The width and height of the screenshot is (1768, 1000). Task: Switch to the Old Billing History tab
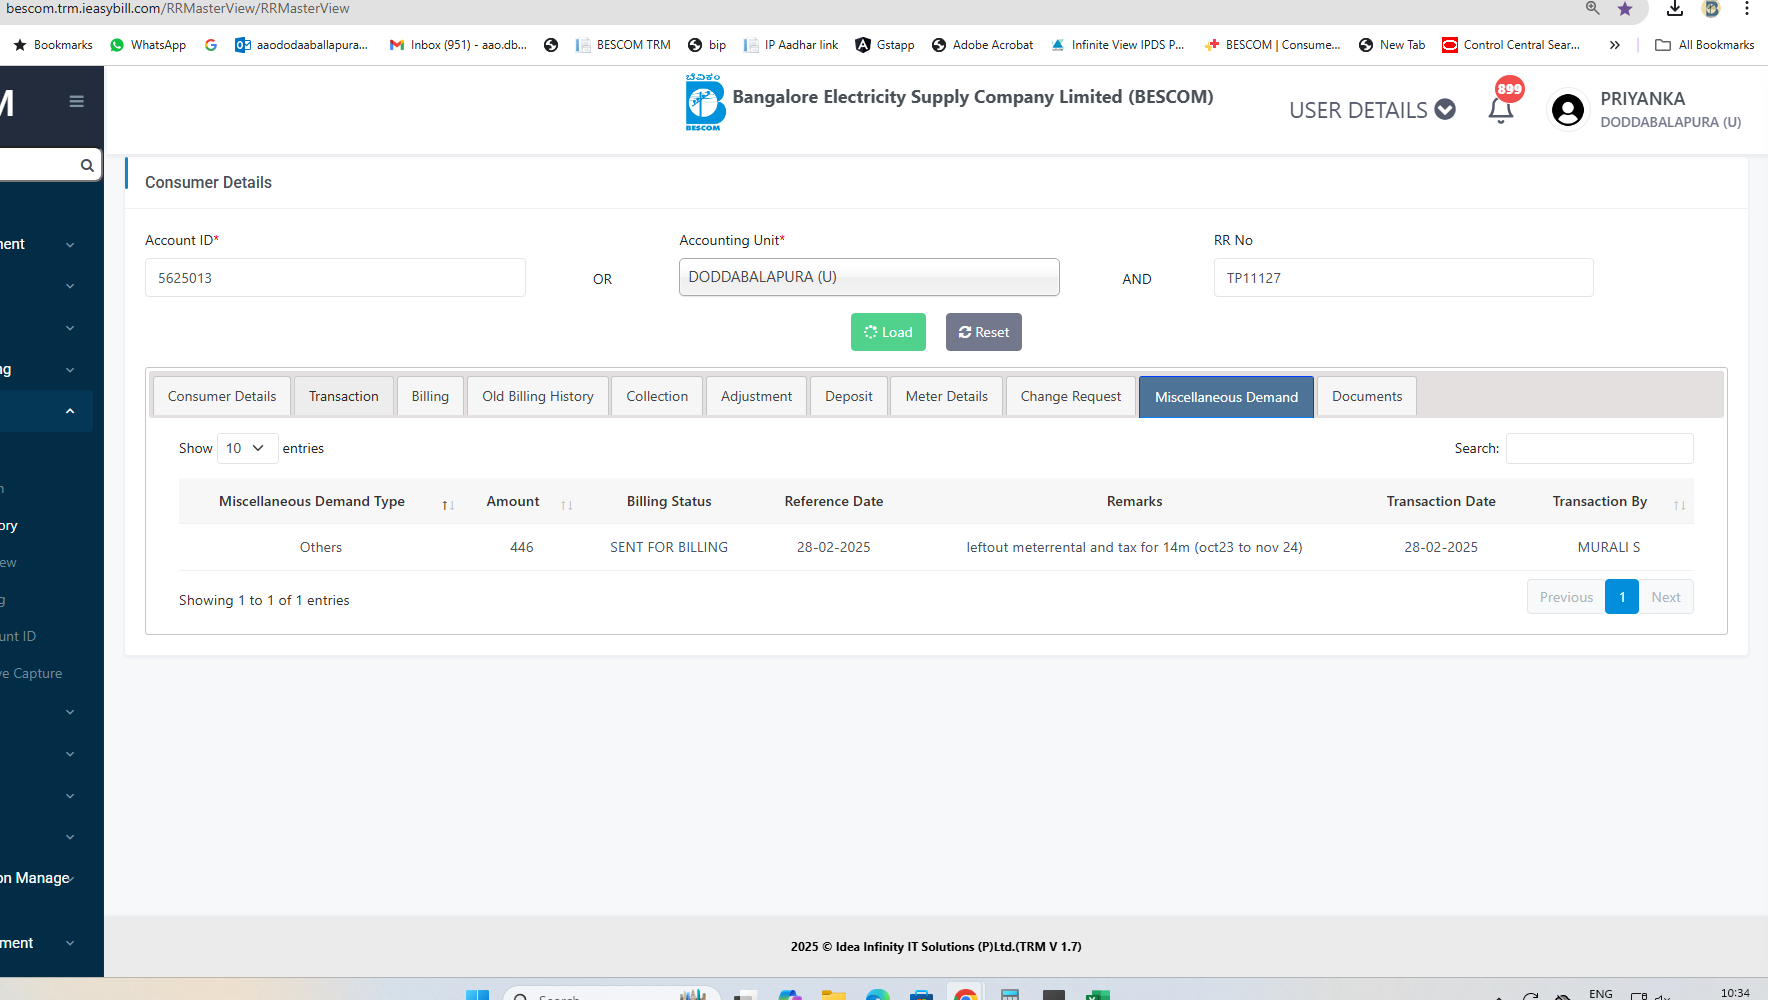[x=538, y=396]
